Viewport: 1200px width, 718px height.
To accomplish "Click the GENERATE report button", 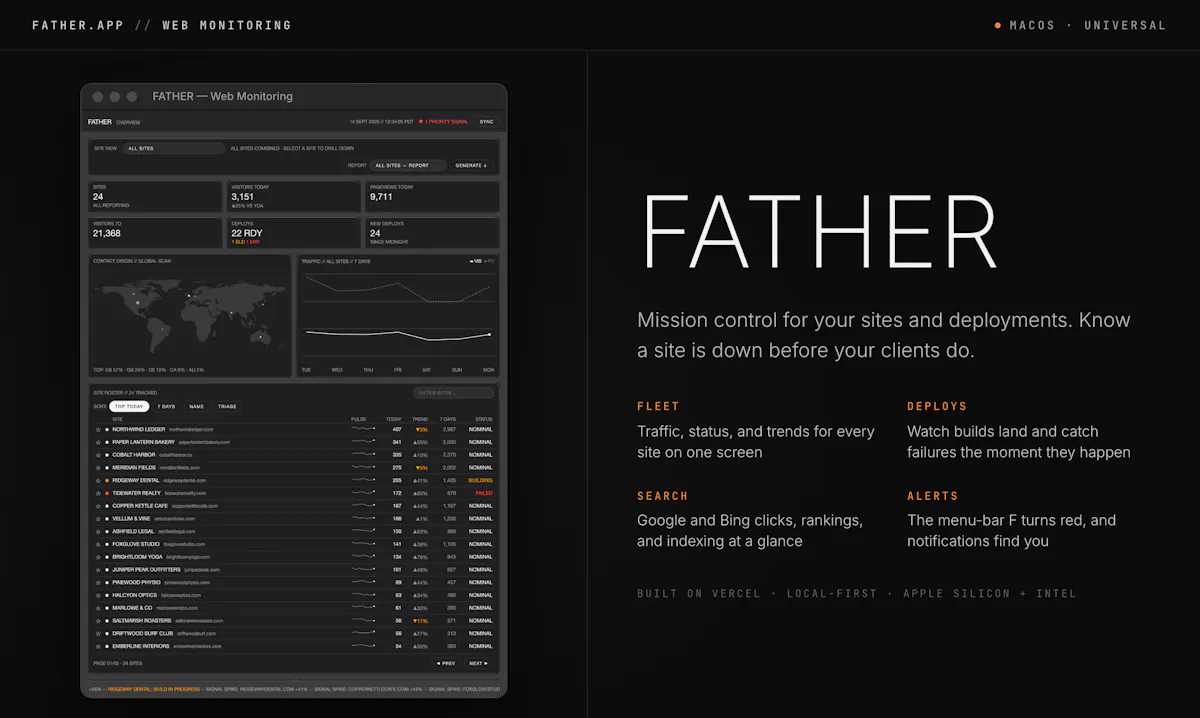I will pos(472,165).
